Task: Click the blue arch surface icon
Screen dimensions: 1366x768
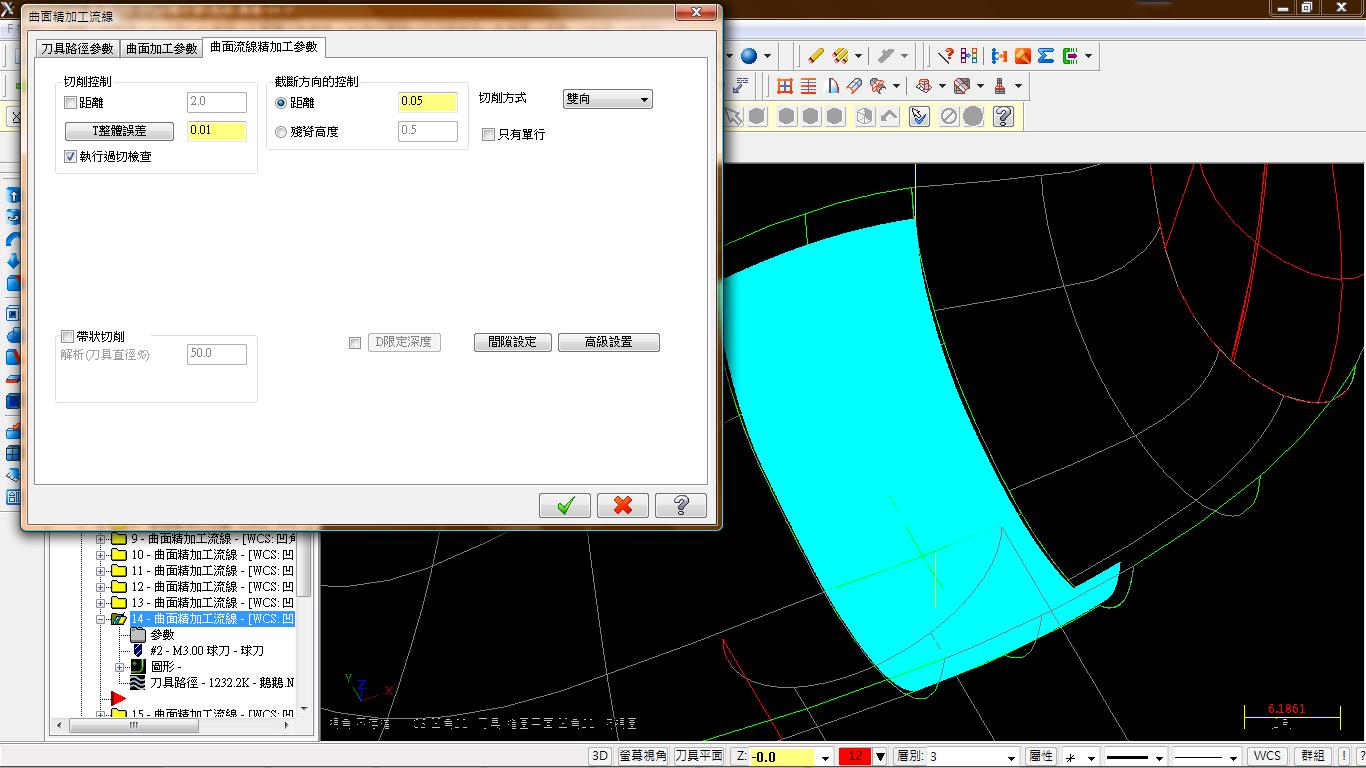Action: 833,86
